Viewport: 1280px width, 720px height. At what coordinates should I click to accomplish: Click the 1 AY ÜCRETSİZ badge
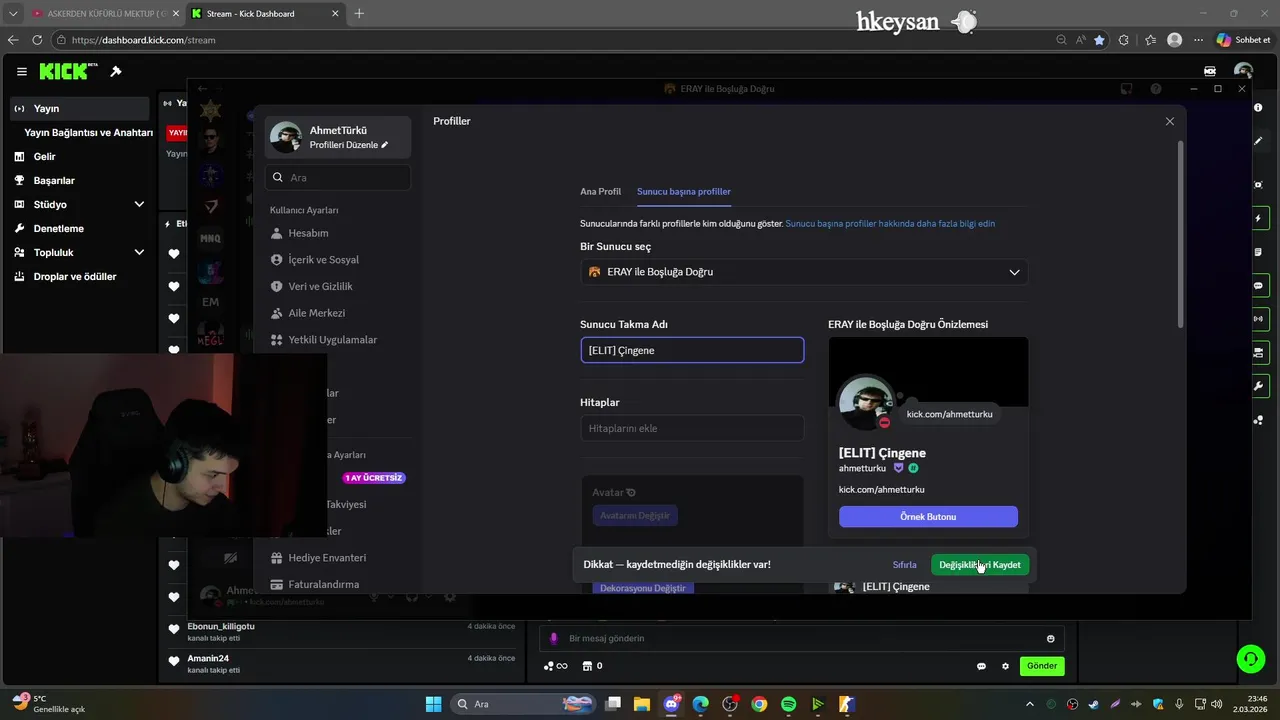tap(374, 478)
